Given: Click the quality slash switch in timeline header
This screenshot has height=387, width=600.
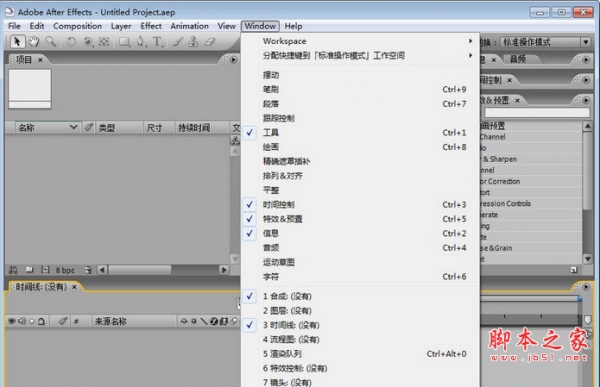Looking at the screenshot, I should [204, 321].
